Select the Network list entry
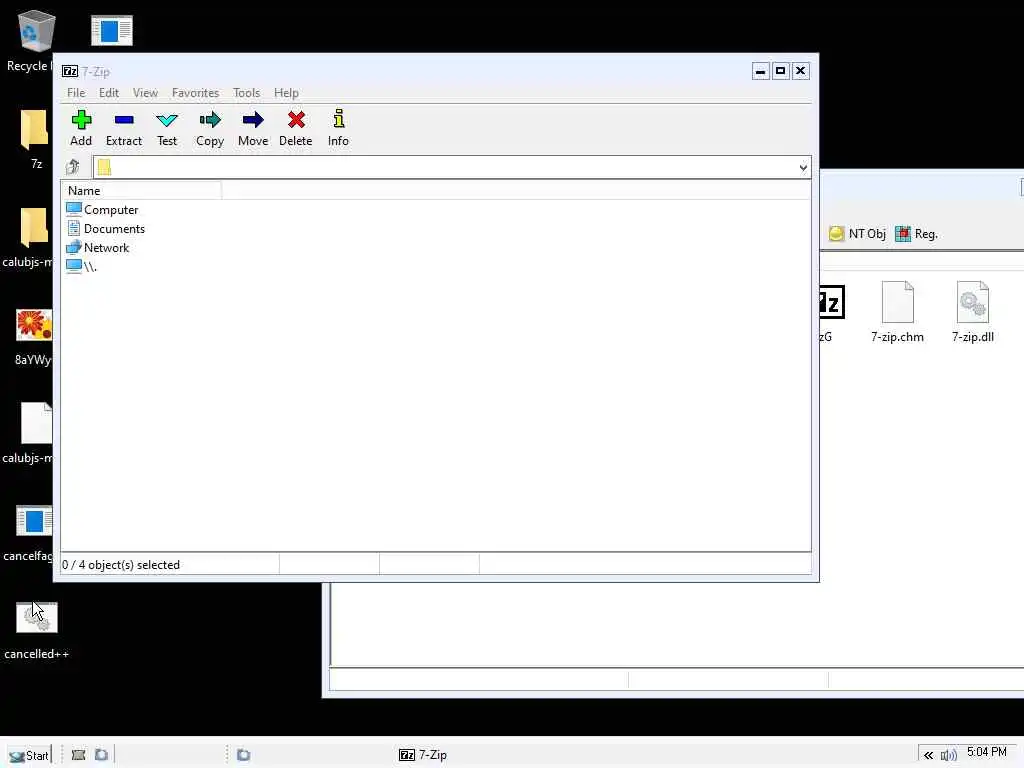Viewport: 1024px width, 768px height. (98, 248)
